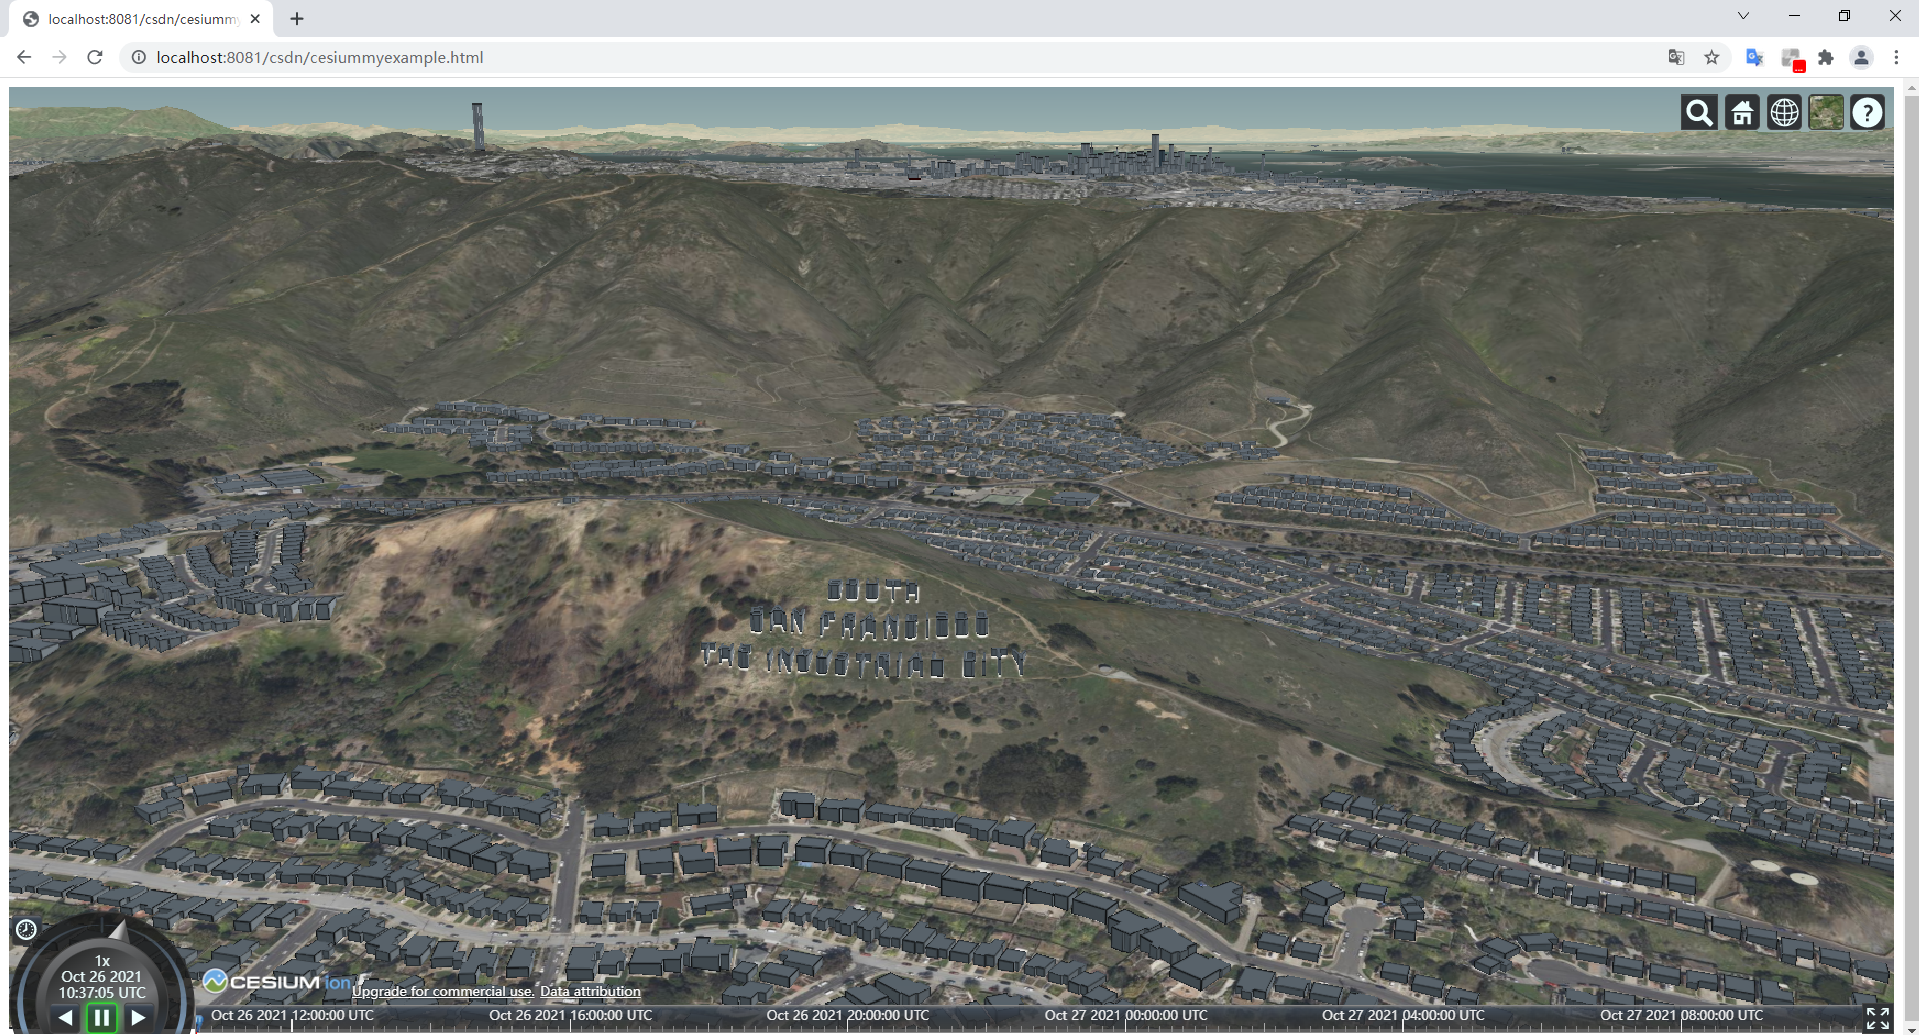Click timeline at Oct 27 2021 08:00:00 UTC
Screen dimensions: 1919x1035
tap(1681, 1016)
